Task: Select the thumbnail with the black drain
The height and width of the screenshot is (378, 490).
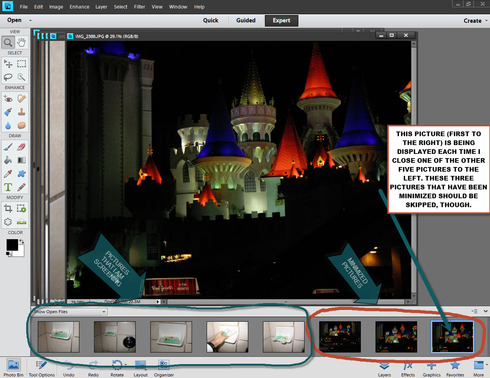Action: (115, 337)
